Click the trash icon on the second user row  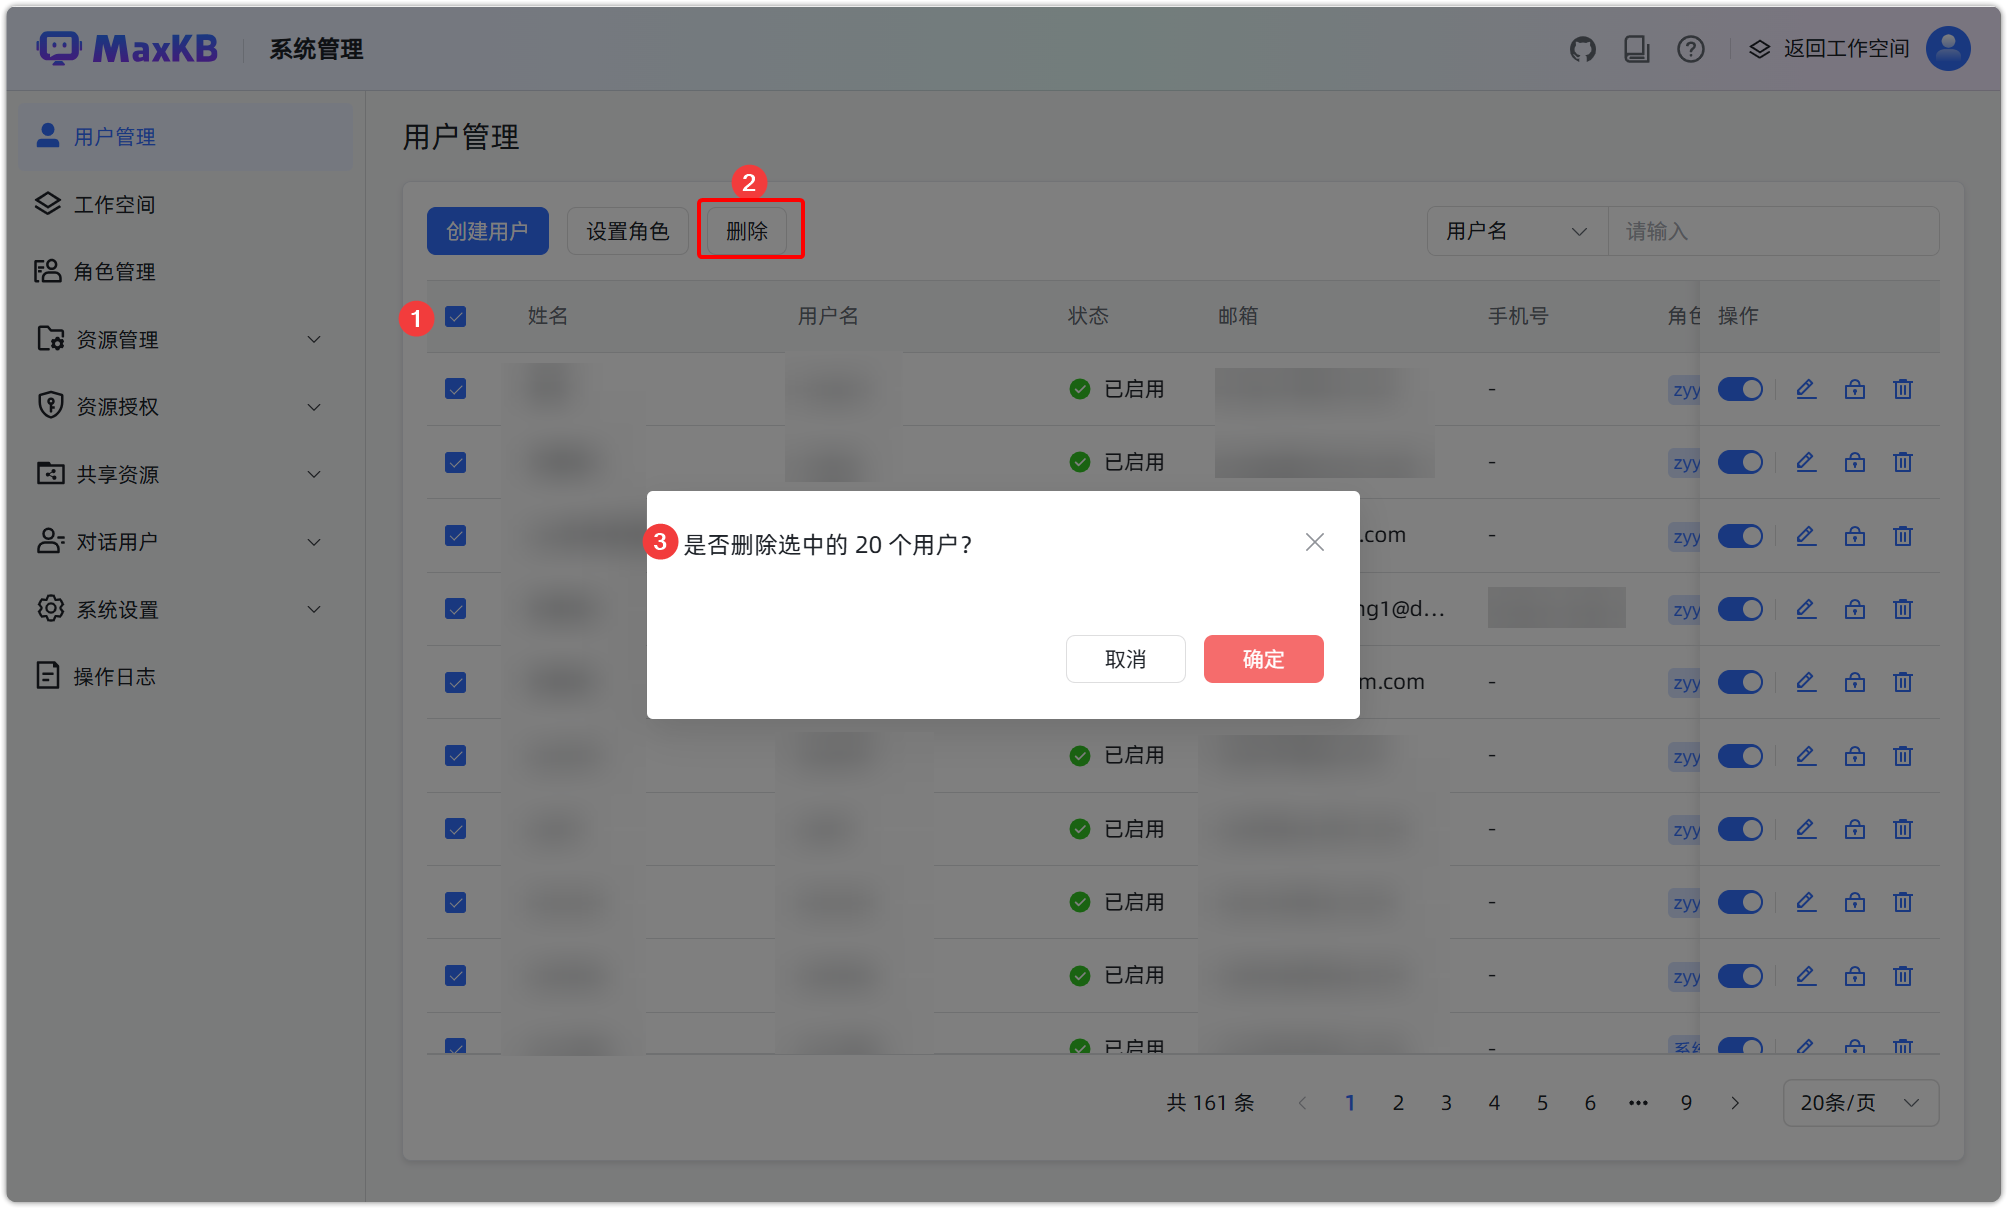point(1901,462)
